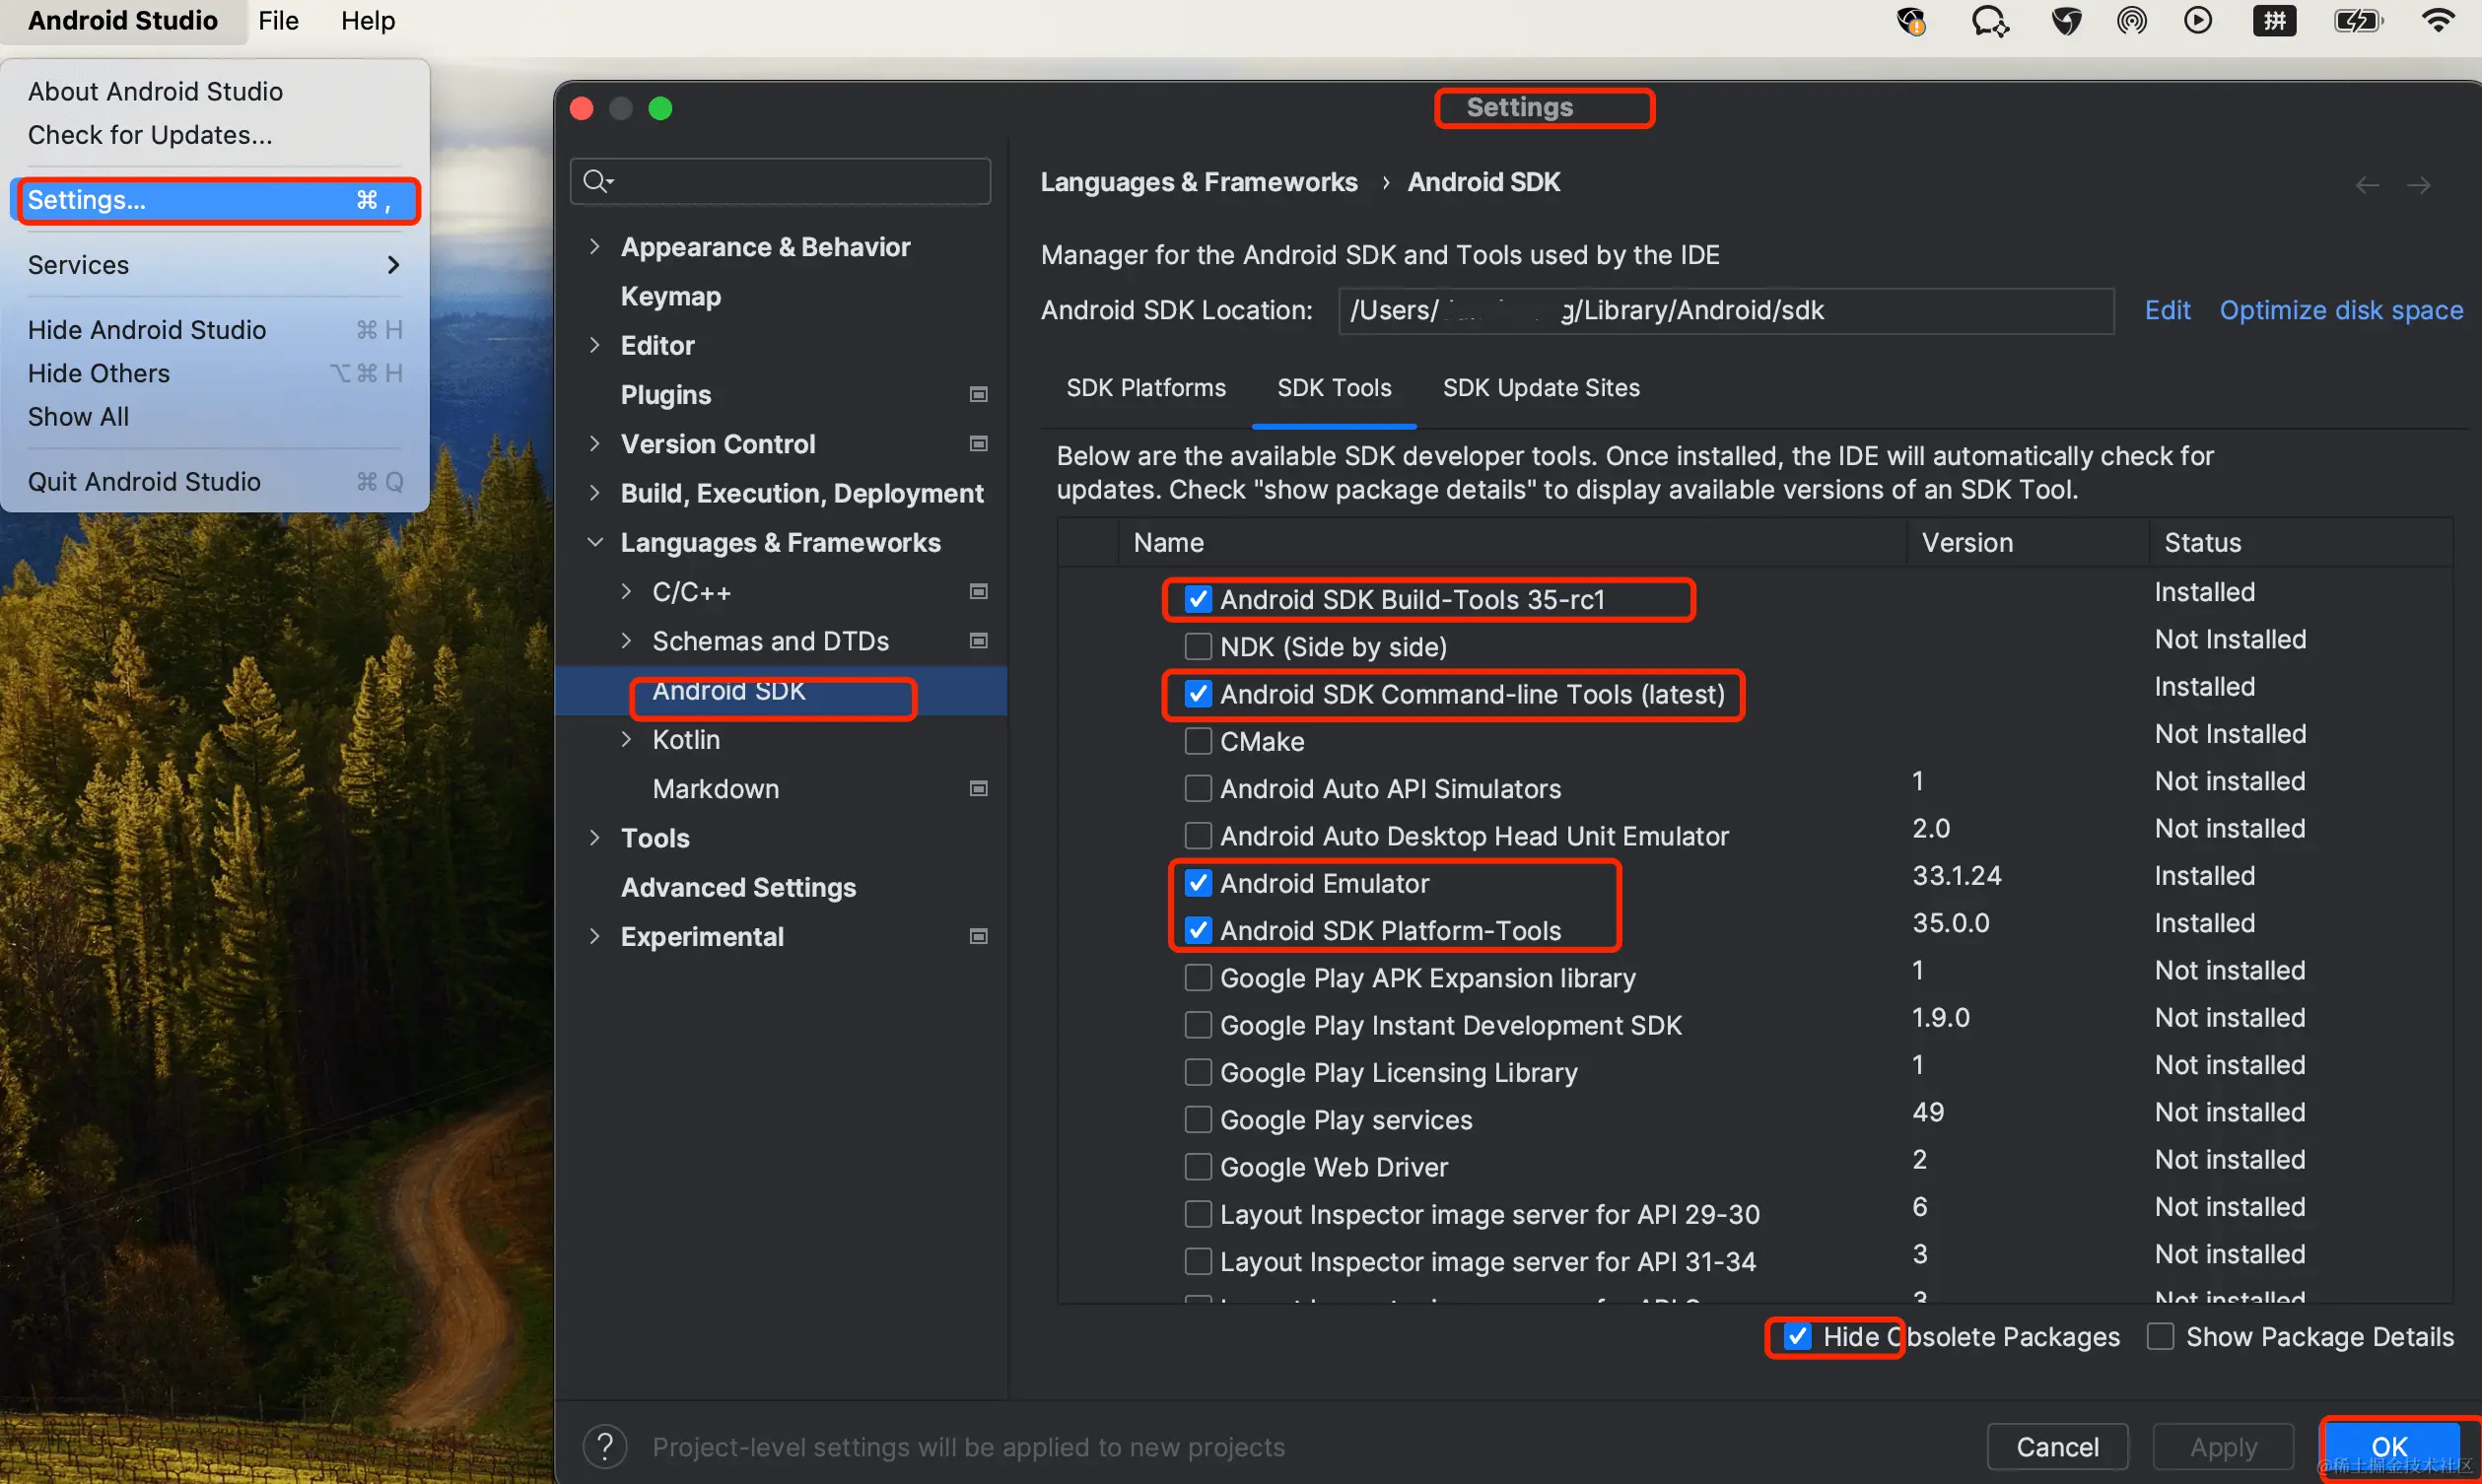Check Google Web Driver checkbox

coord(1198,1166)
